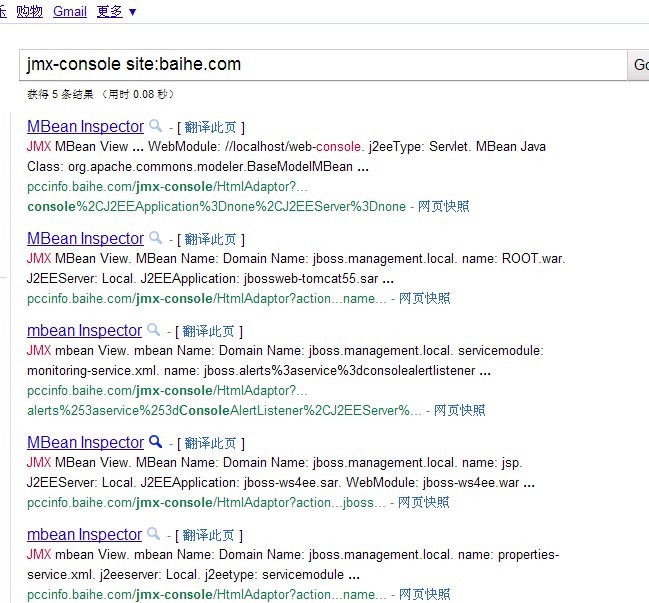Open 网页快照 cache for jboss-ws4ee result
The height and width of the screenshot is (603, 649).
tap(423, 502)
